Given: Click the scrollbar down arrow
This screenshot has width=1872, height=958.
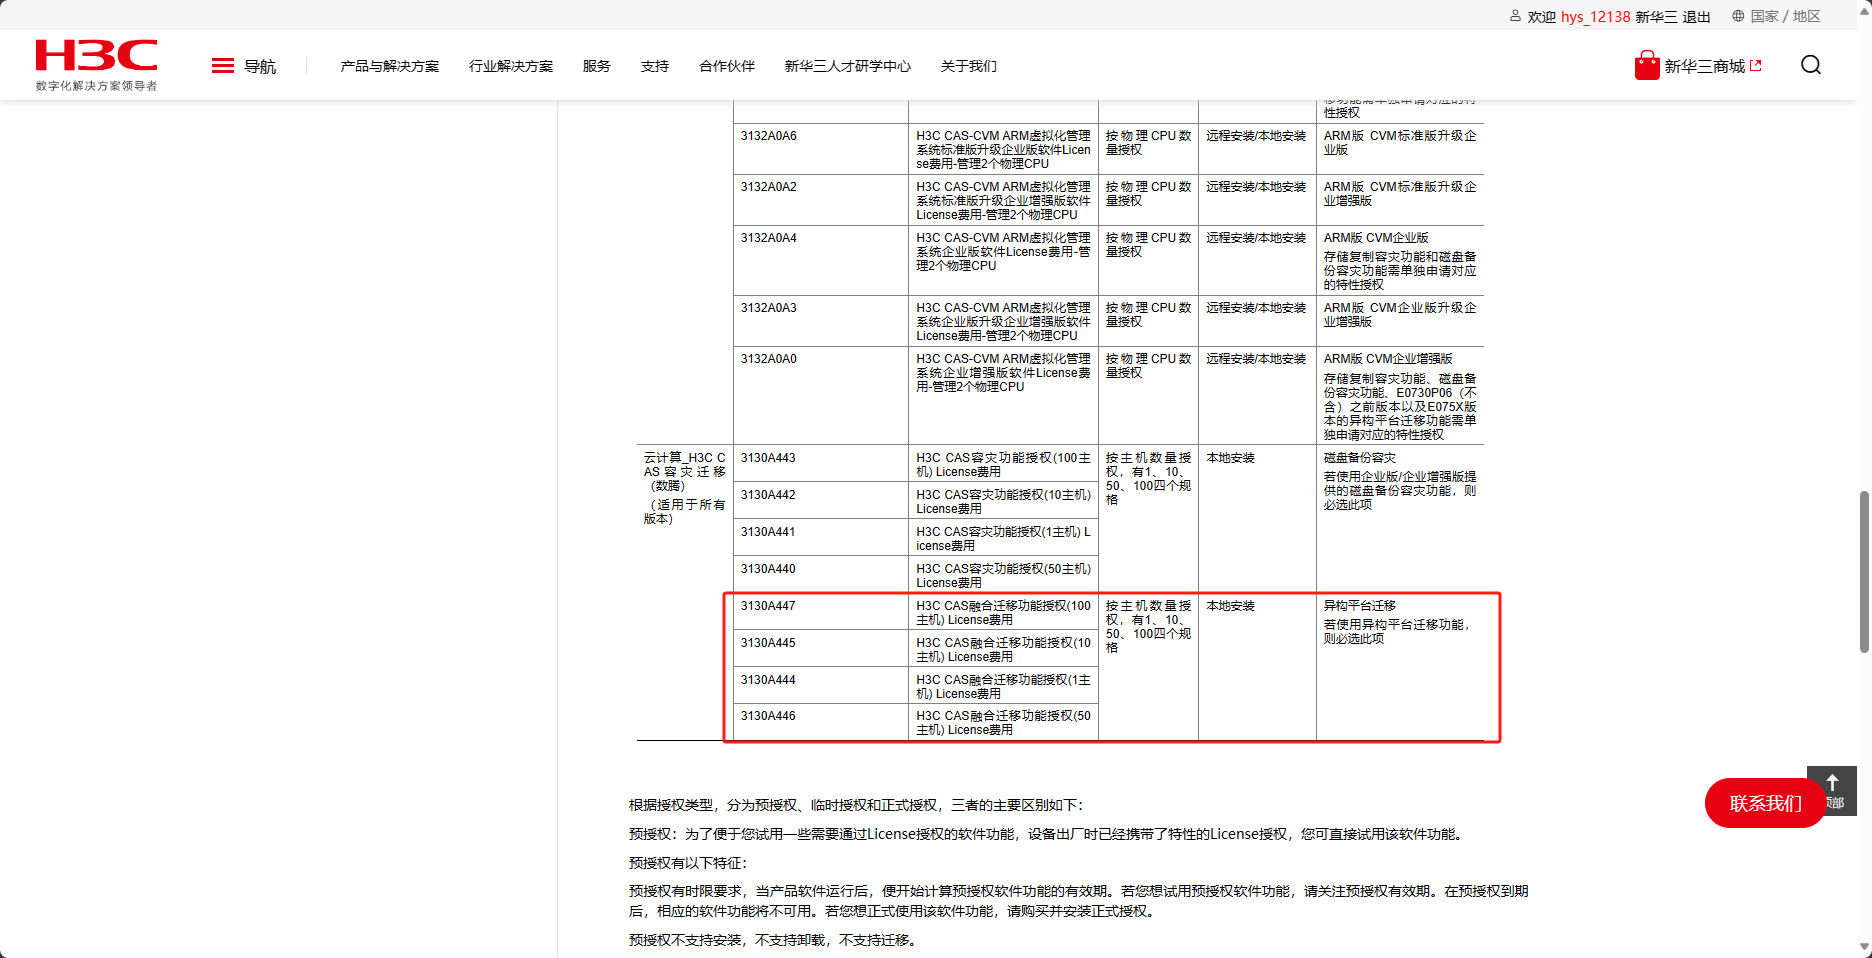Looking at the screenshot, I should 1864,947.
